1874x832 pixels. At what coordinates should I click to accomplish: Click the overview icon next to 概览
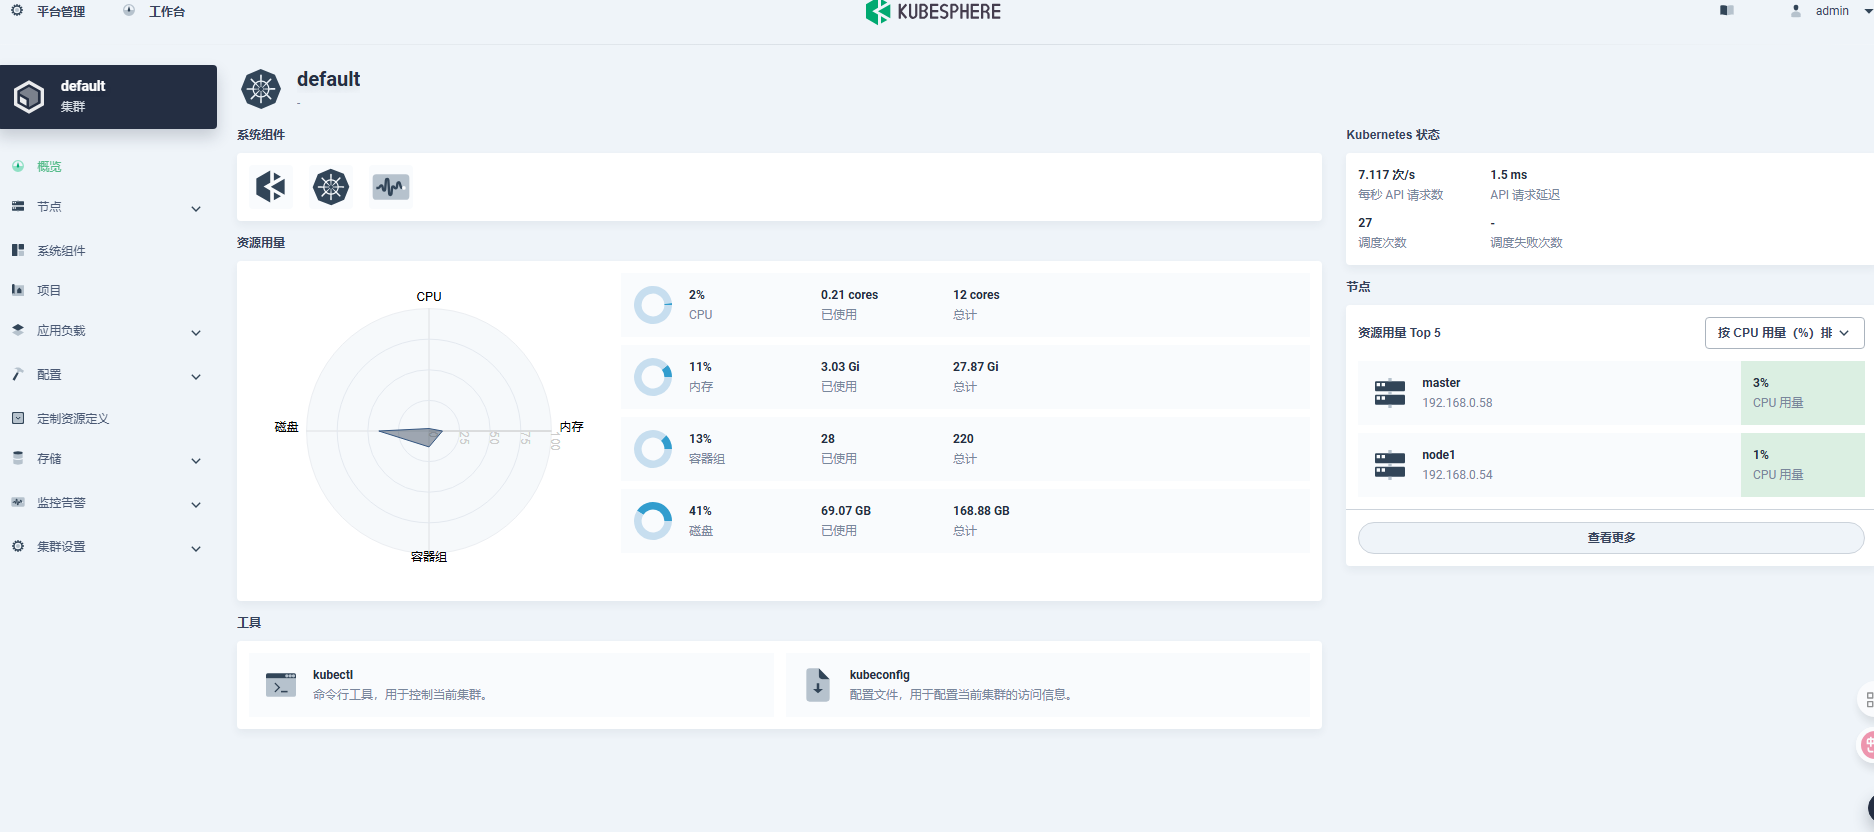pos(18,166)
